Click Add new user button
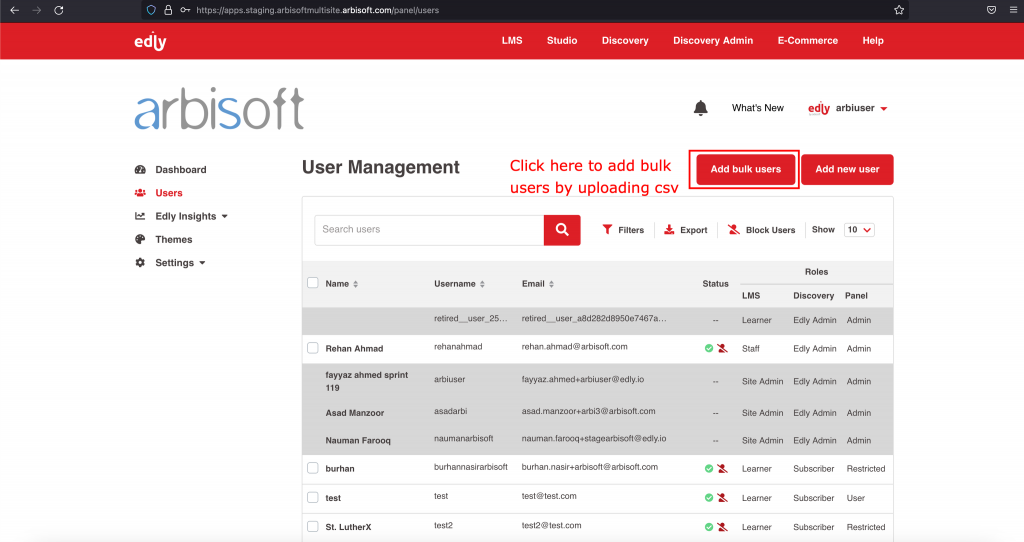The image size is (1024, 542). click(x=847, y=169)
